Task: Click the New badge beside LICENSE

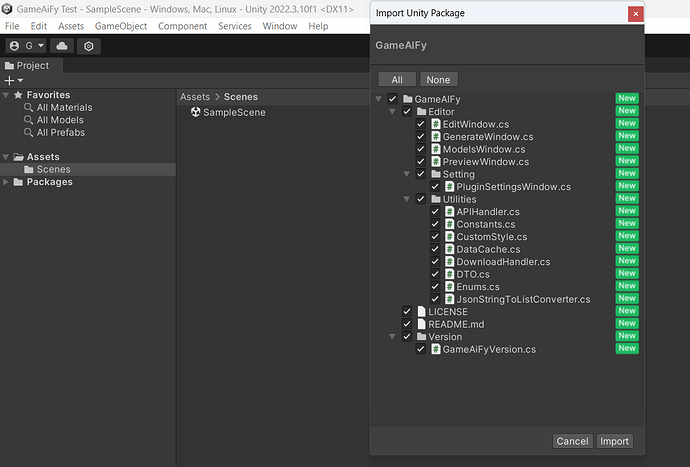Action: pyautogui.click(x=627, y=311)
